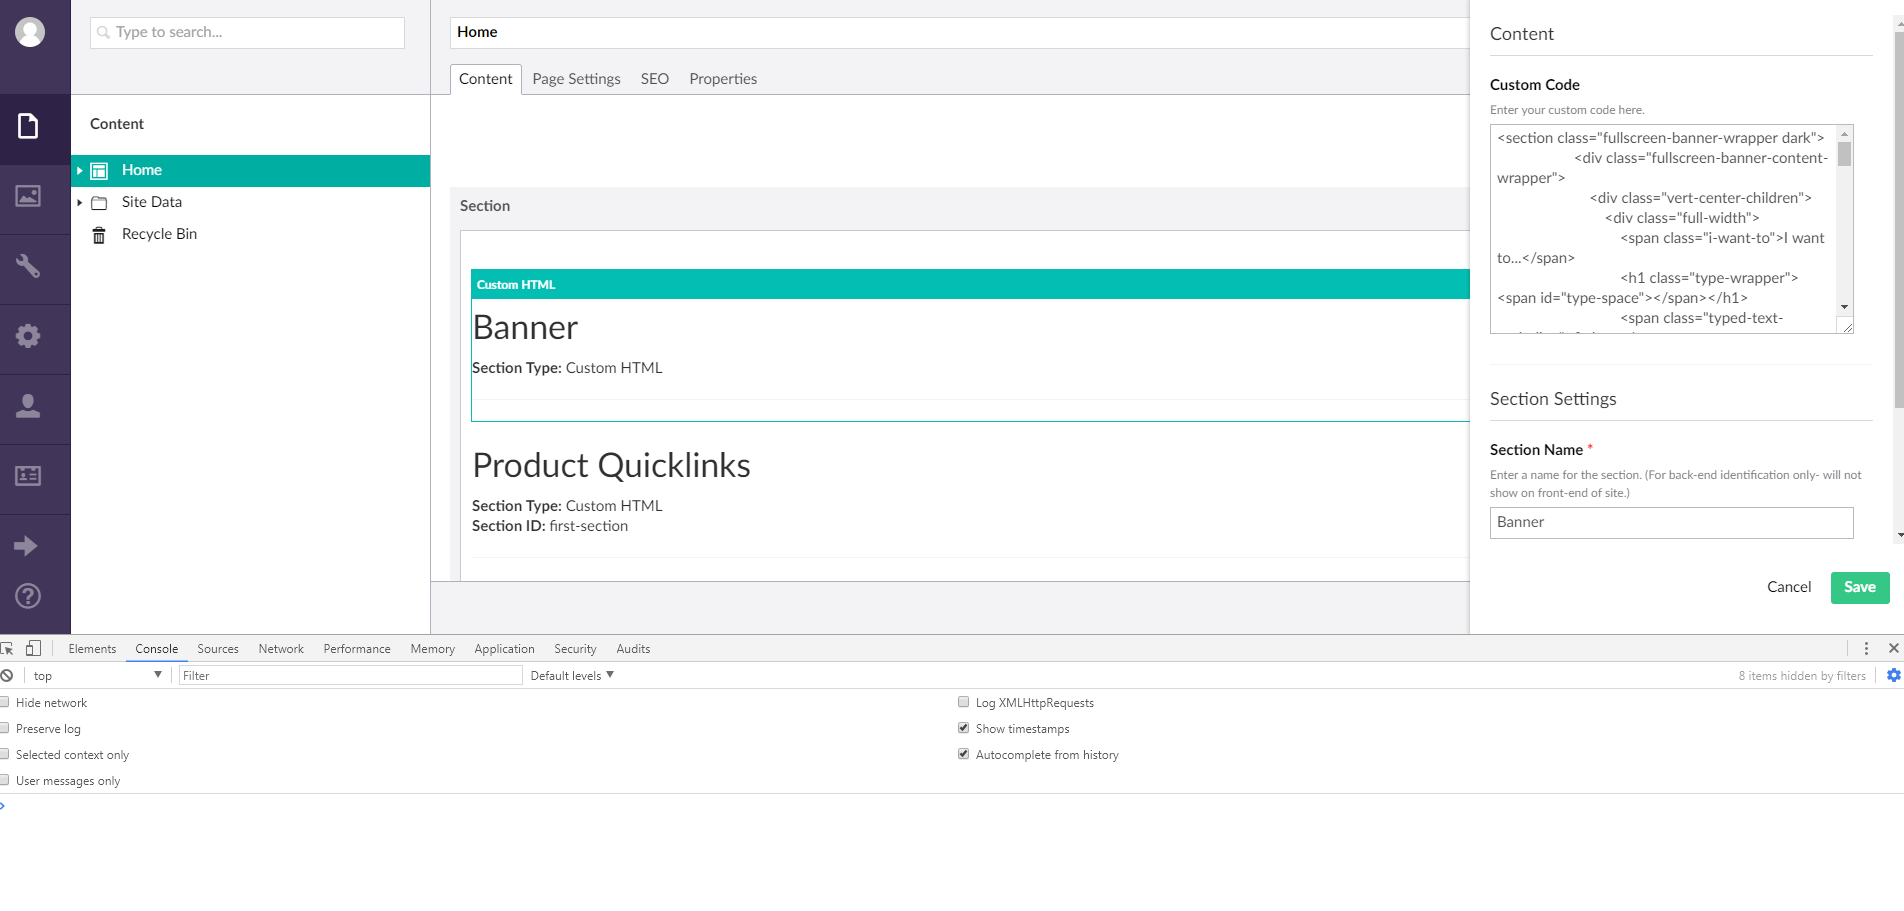Click the green Save button

[1860, 588]
